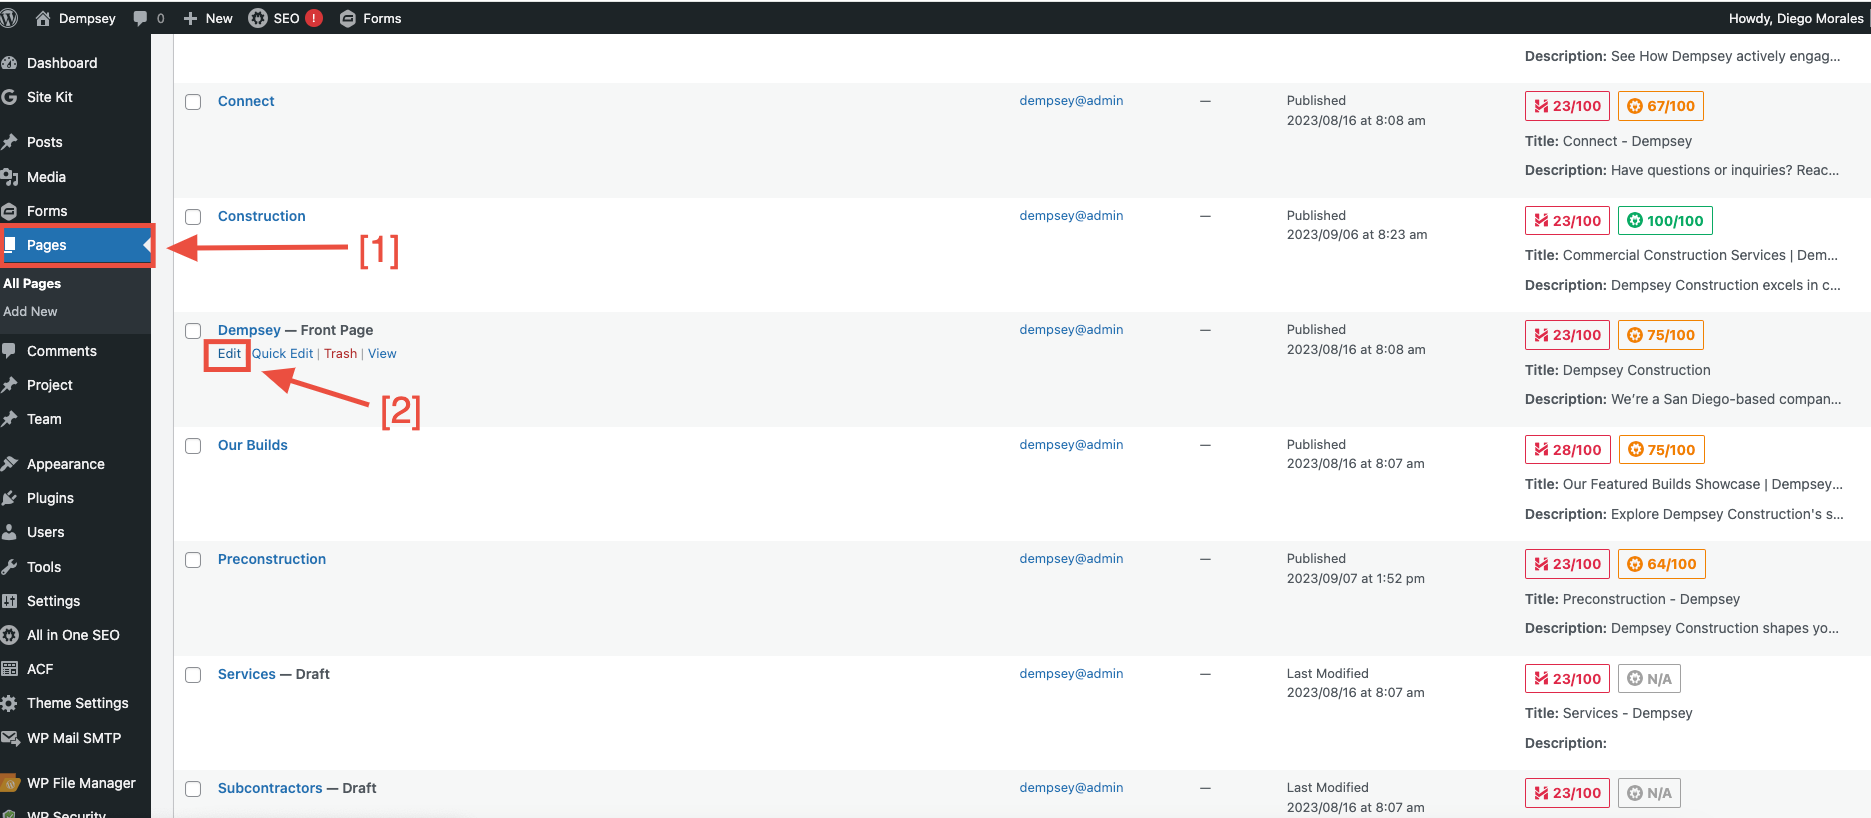Screen dimensions: 1871x818
Task: Click 'Title: Services - Dempsey' text
Action: pyautogui.click(x=1609, y=713)
